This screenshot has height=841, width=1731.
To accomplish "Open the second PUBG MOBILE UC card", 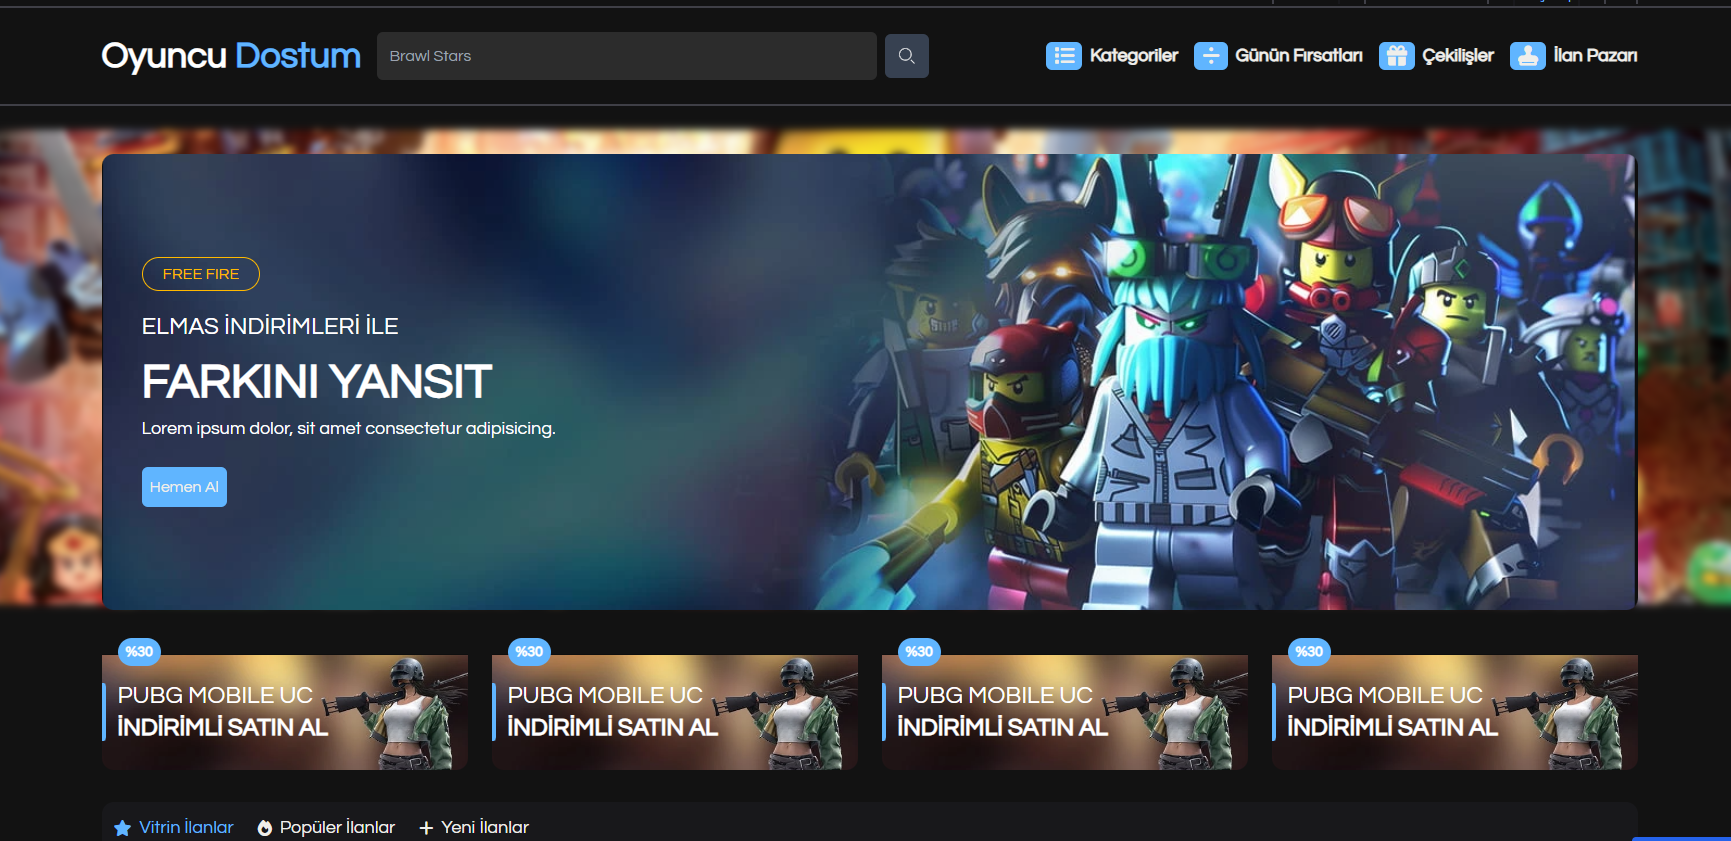I will pyautogui.click(x=675, y=712).
